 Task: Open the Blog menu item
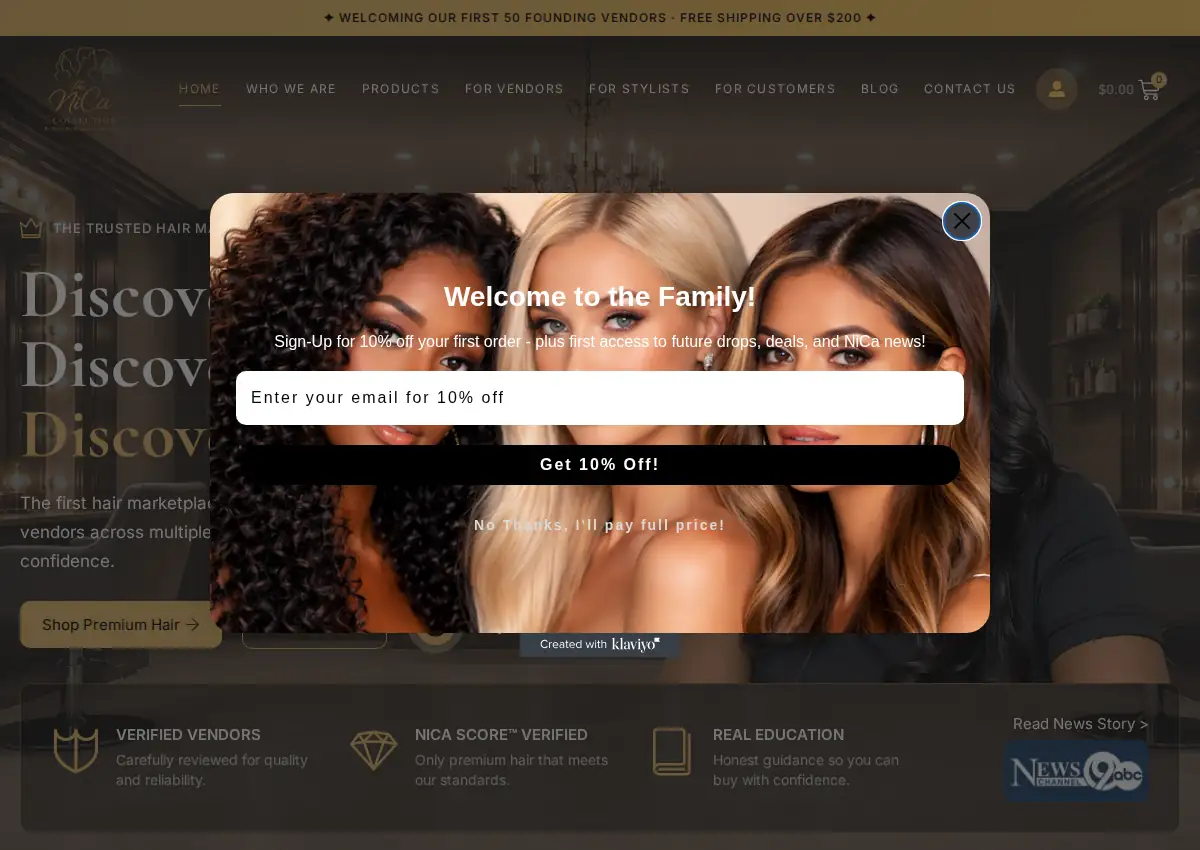coord(880,89)
